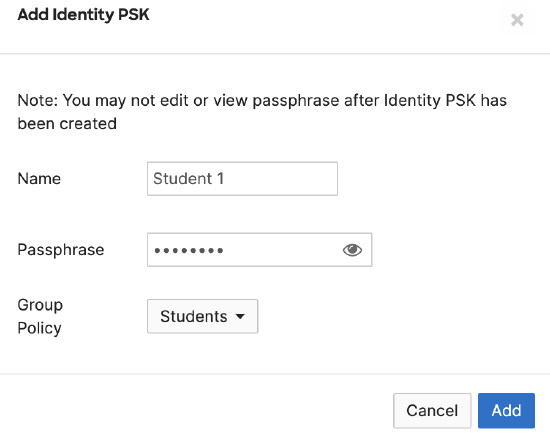
Task: Click empty area of the Name textbox
Action: [x=281, y=179]
